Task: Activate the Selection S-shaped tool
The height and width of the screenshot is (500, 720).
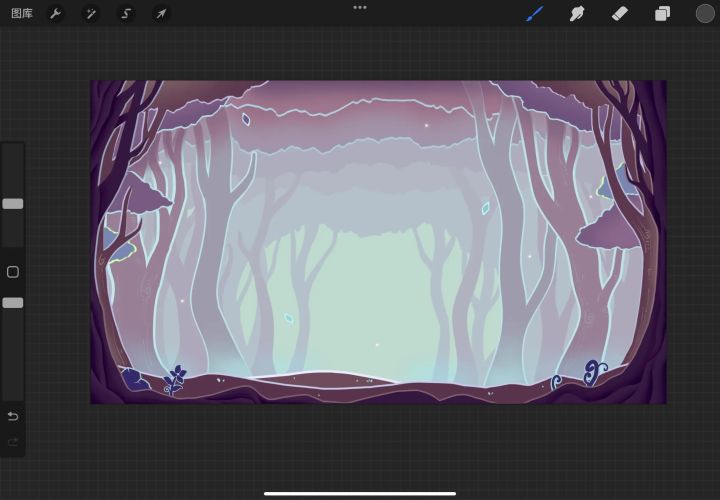Action: [126, 14]
